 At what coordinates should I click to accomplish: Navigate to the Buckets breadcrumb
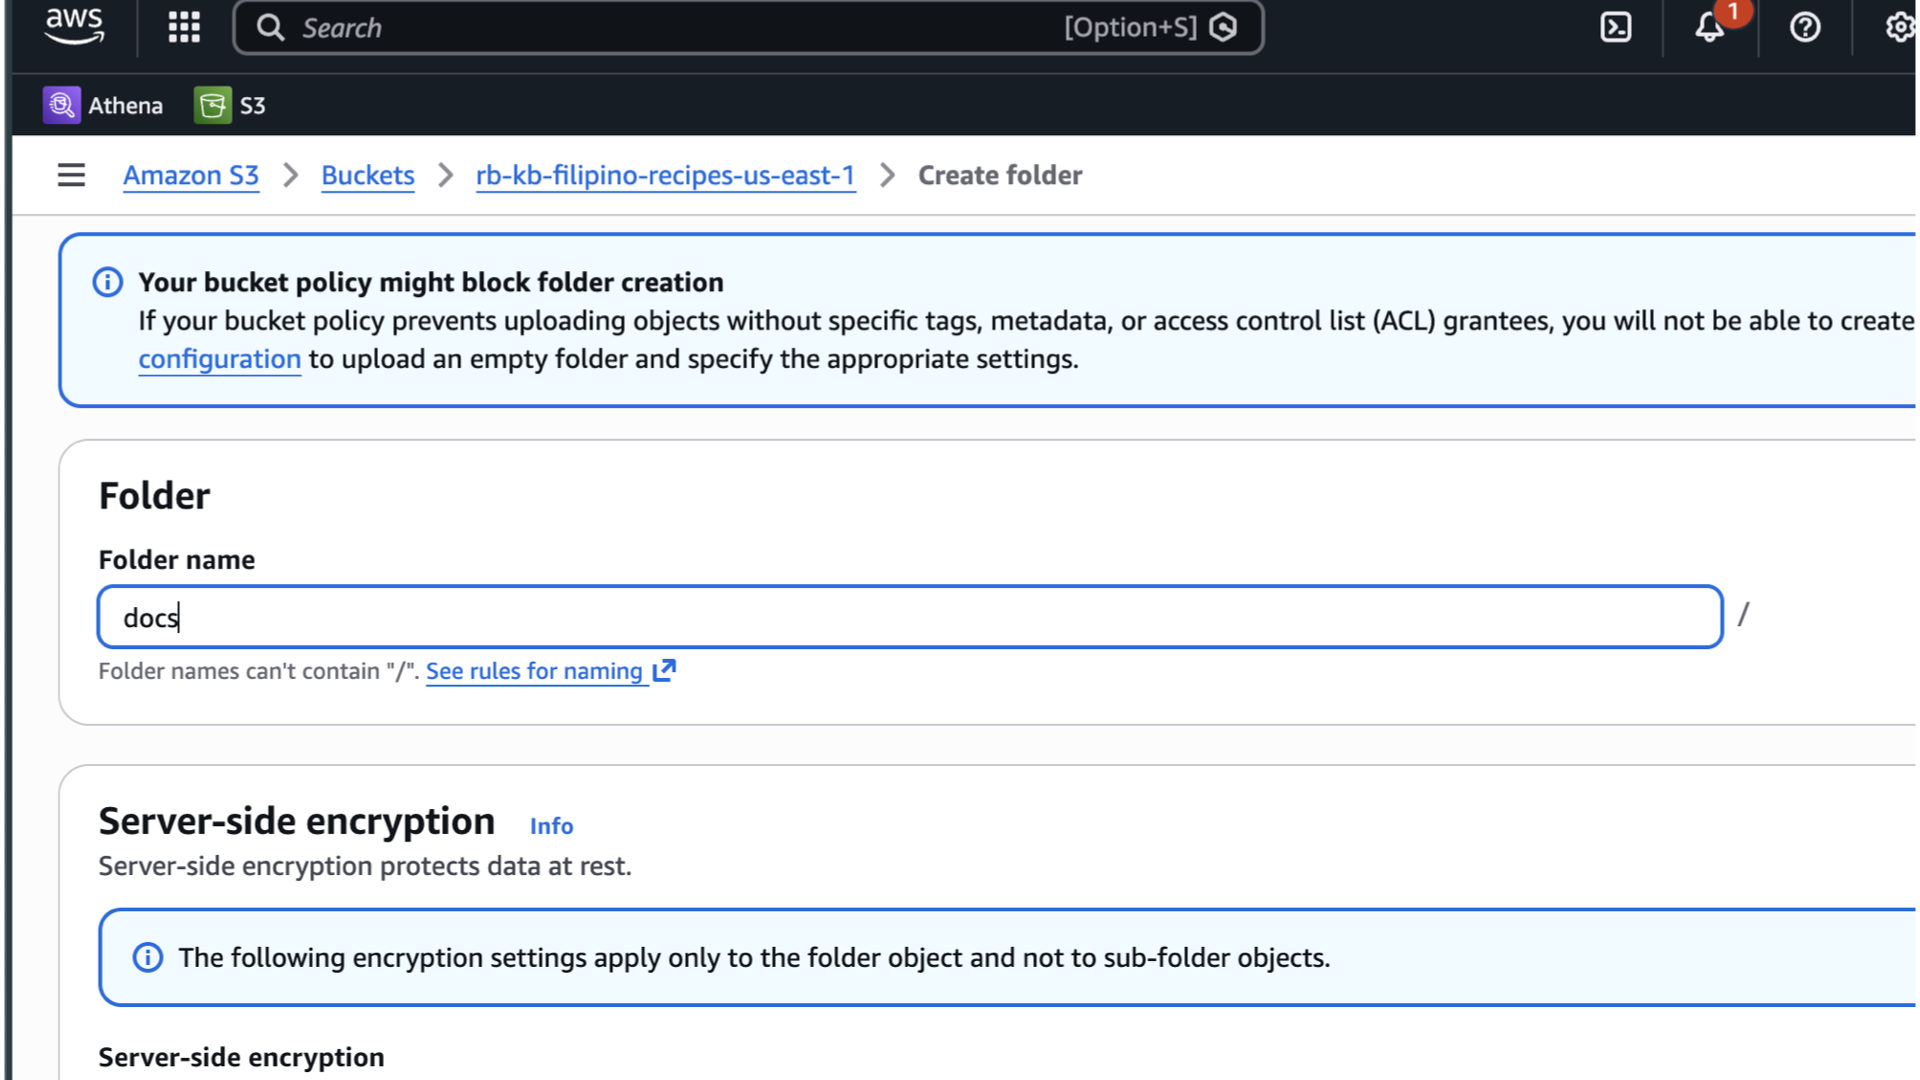367,175
